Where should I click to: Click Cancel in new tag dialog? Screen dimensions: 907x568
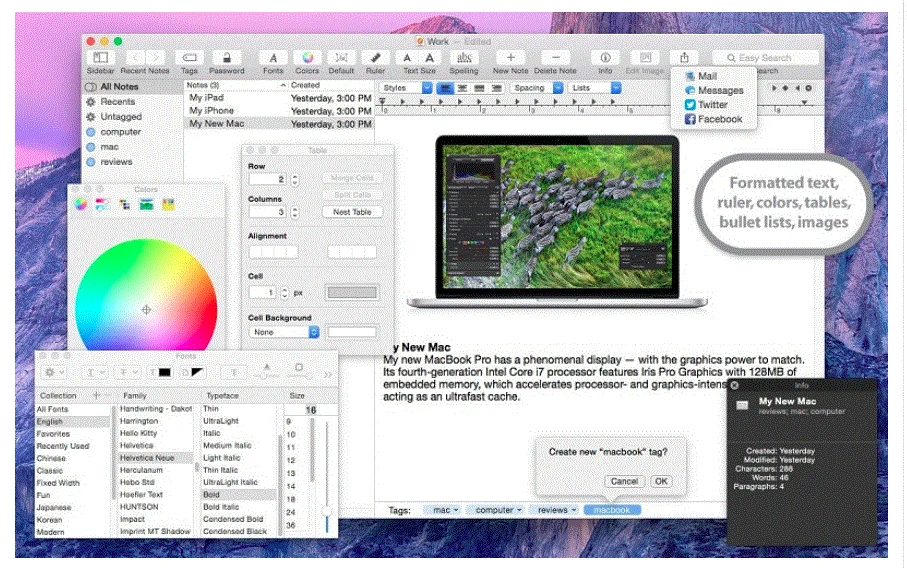pyautogui.click(x=624, y=481)
